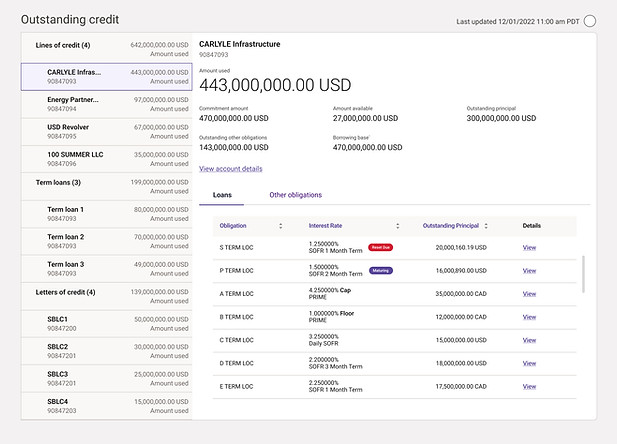Select Term loan 3 in sidebar
The width and height of the screenshot is (617, 444).
point(107,268)
